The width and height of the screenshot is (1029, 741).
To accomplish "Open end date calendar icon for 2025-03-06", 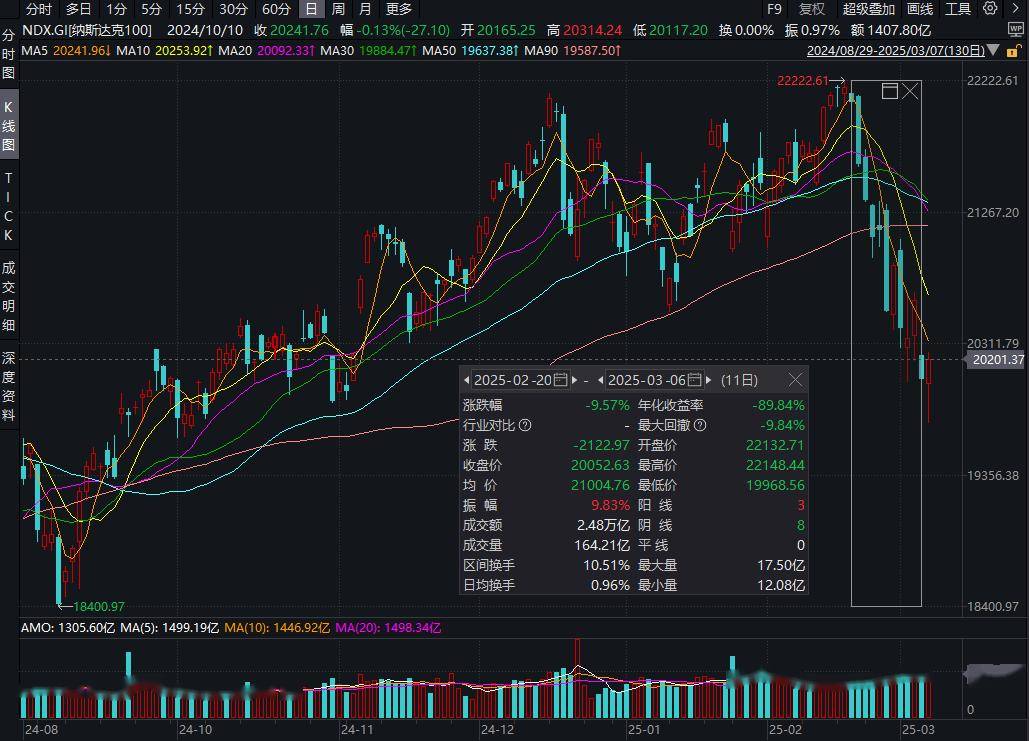I will pos(695,379).
